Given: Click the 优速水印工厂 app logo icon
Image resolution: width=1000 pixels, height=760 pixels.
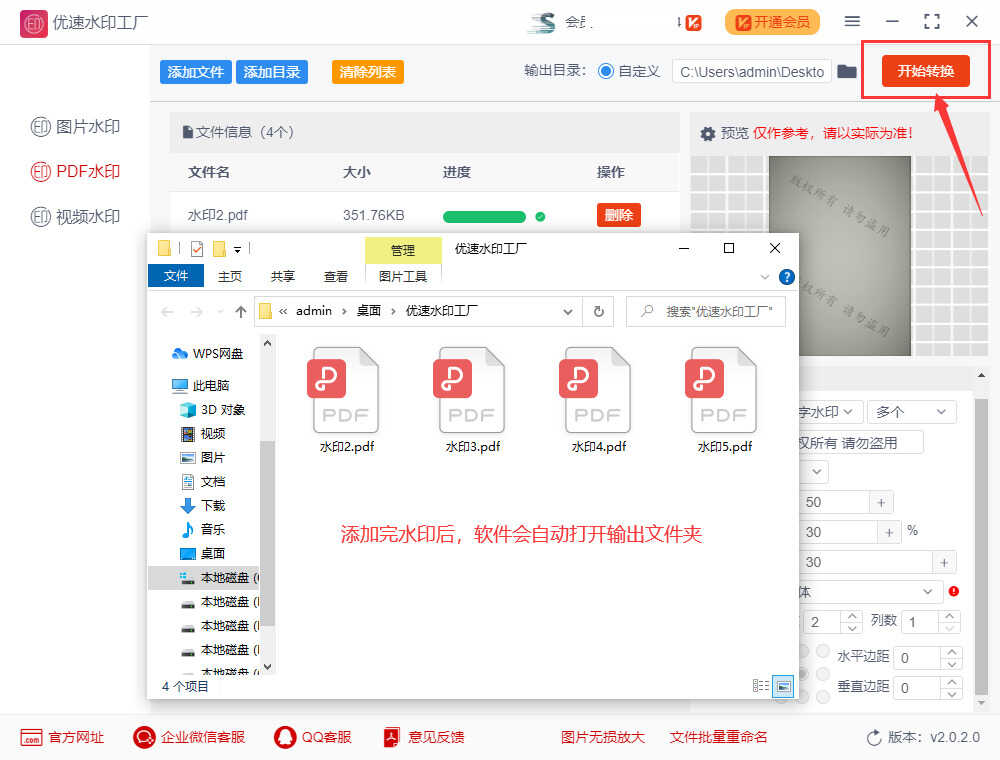Looking at the screenshot, I should tap(34, 24).
